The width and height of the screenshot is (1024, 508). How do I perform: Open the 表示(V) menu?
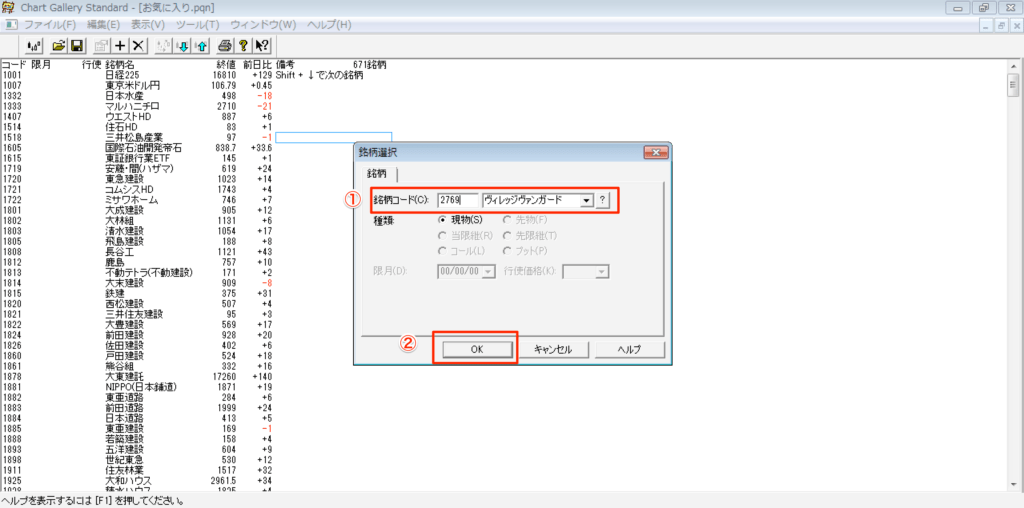point(148,25)
